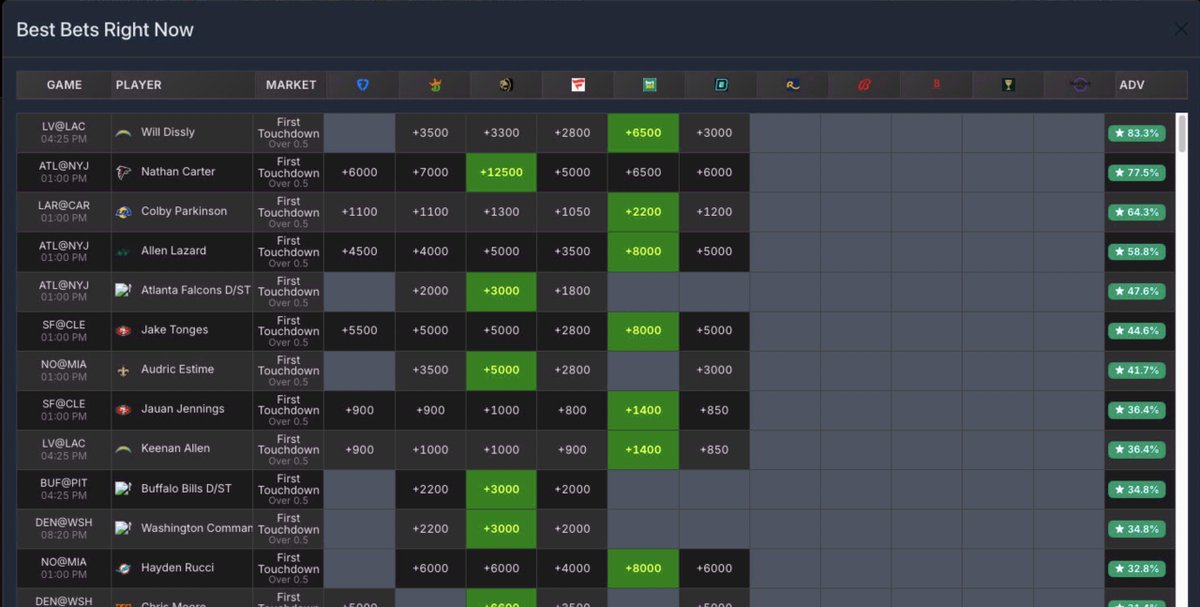Click the DraftKings crown column icon
Viewport: 1200px width, 607px height.
[435, 85]
